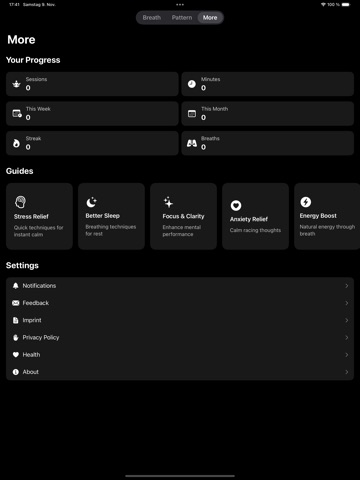Click the lungs icon beside Breaths
360x480 pixels.
tap(192, 143)
